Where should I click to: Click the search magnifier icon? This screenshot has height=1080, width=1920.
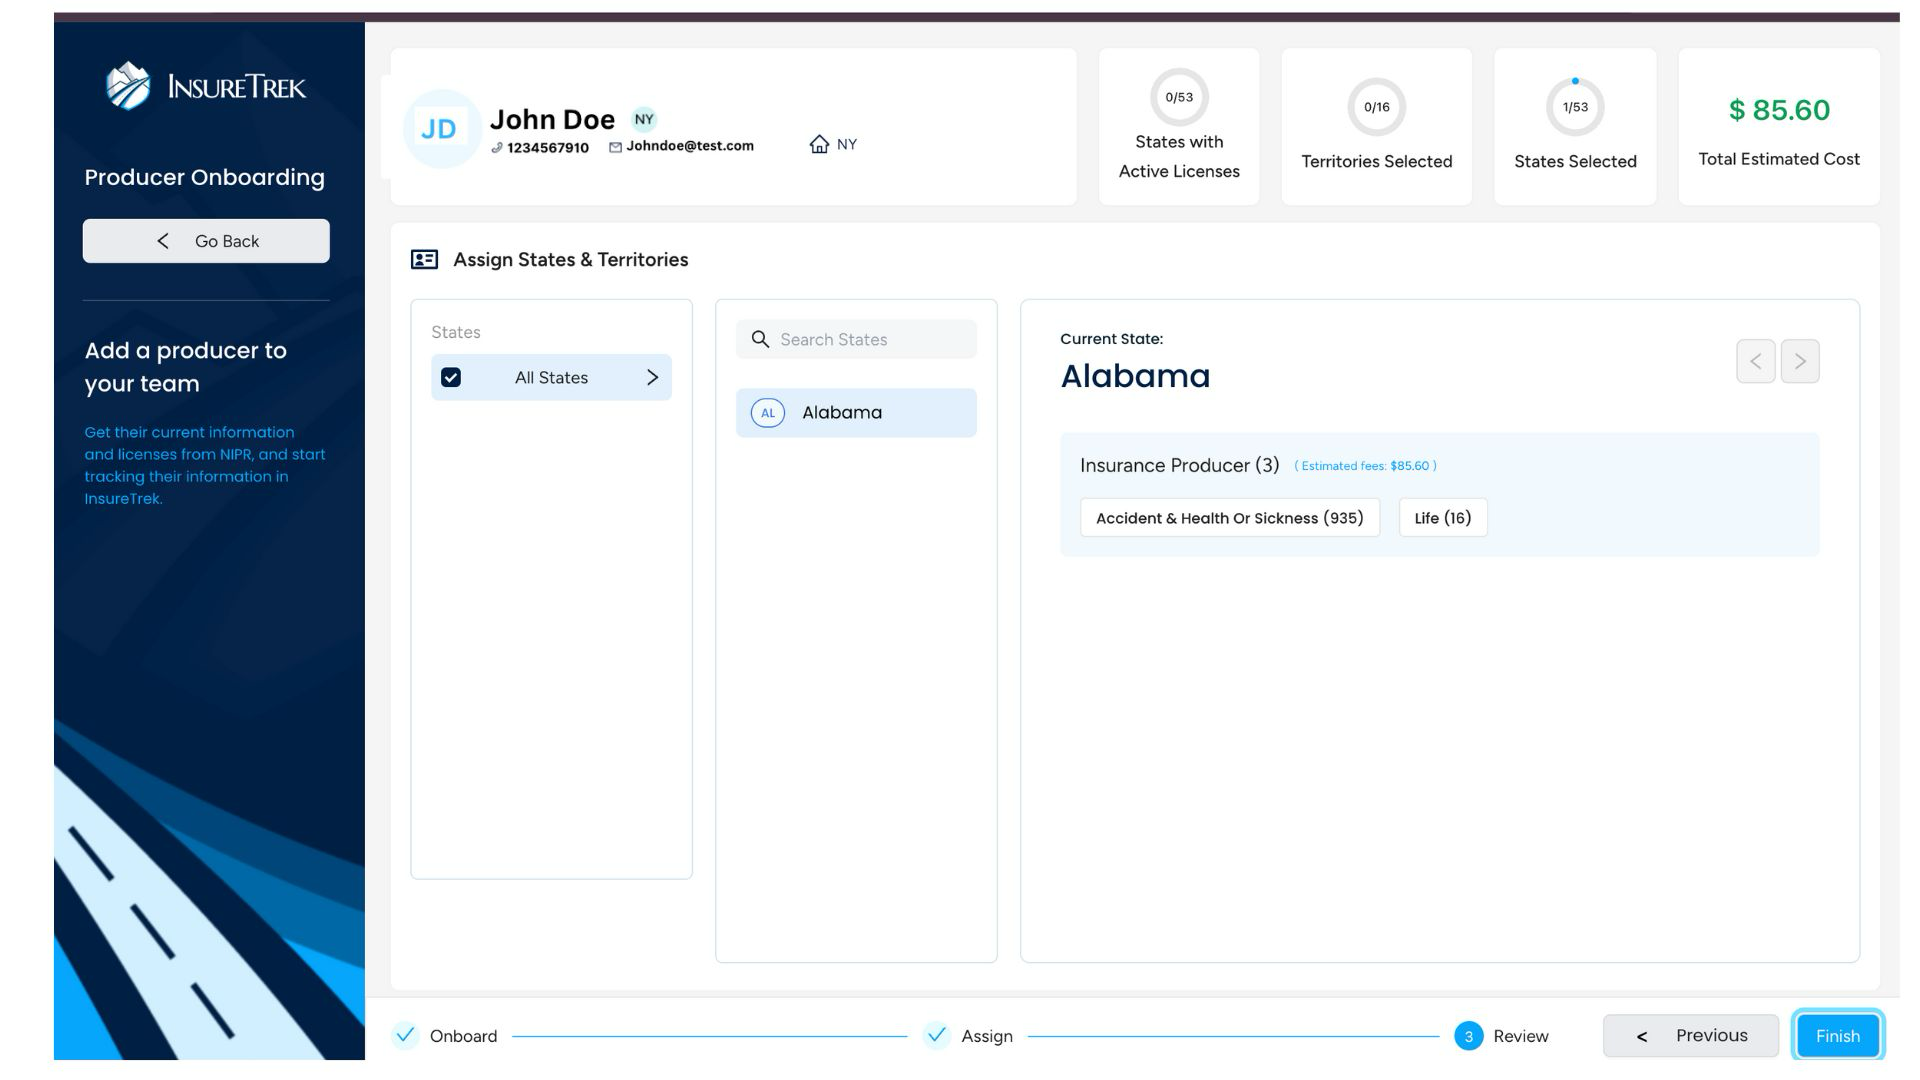point(760,340)
